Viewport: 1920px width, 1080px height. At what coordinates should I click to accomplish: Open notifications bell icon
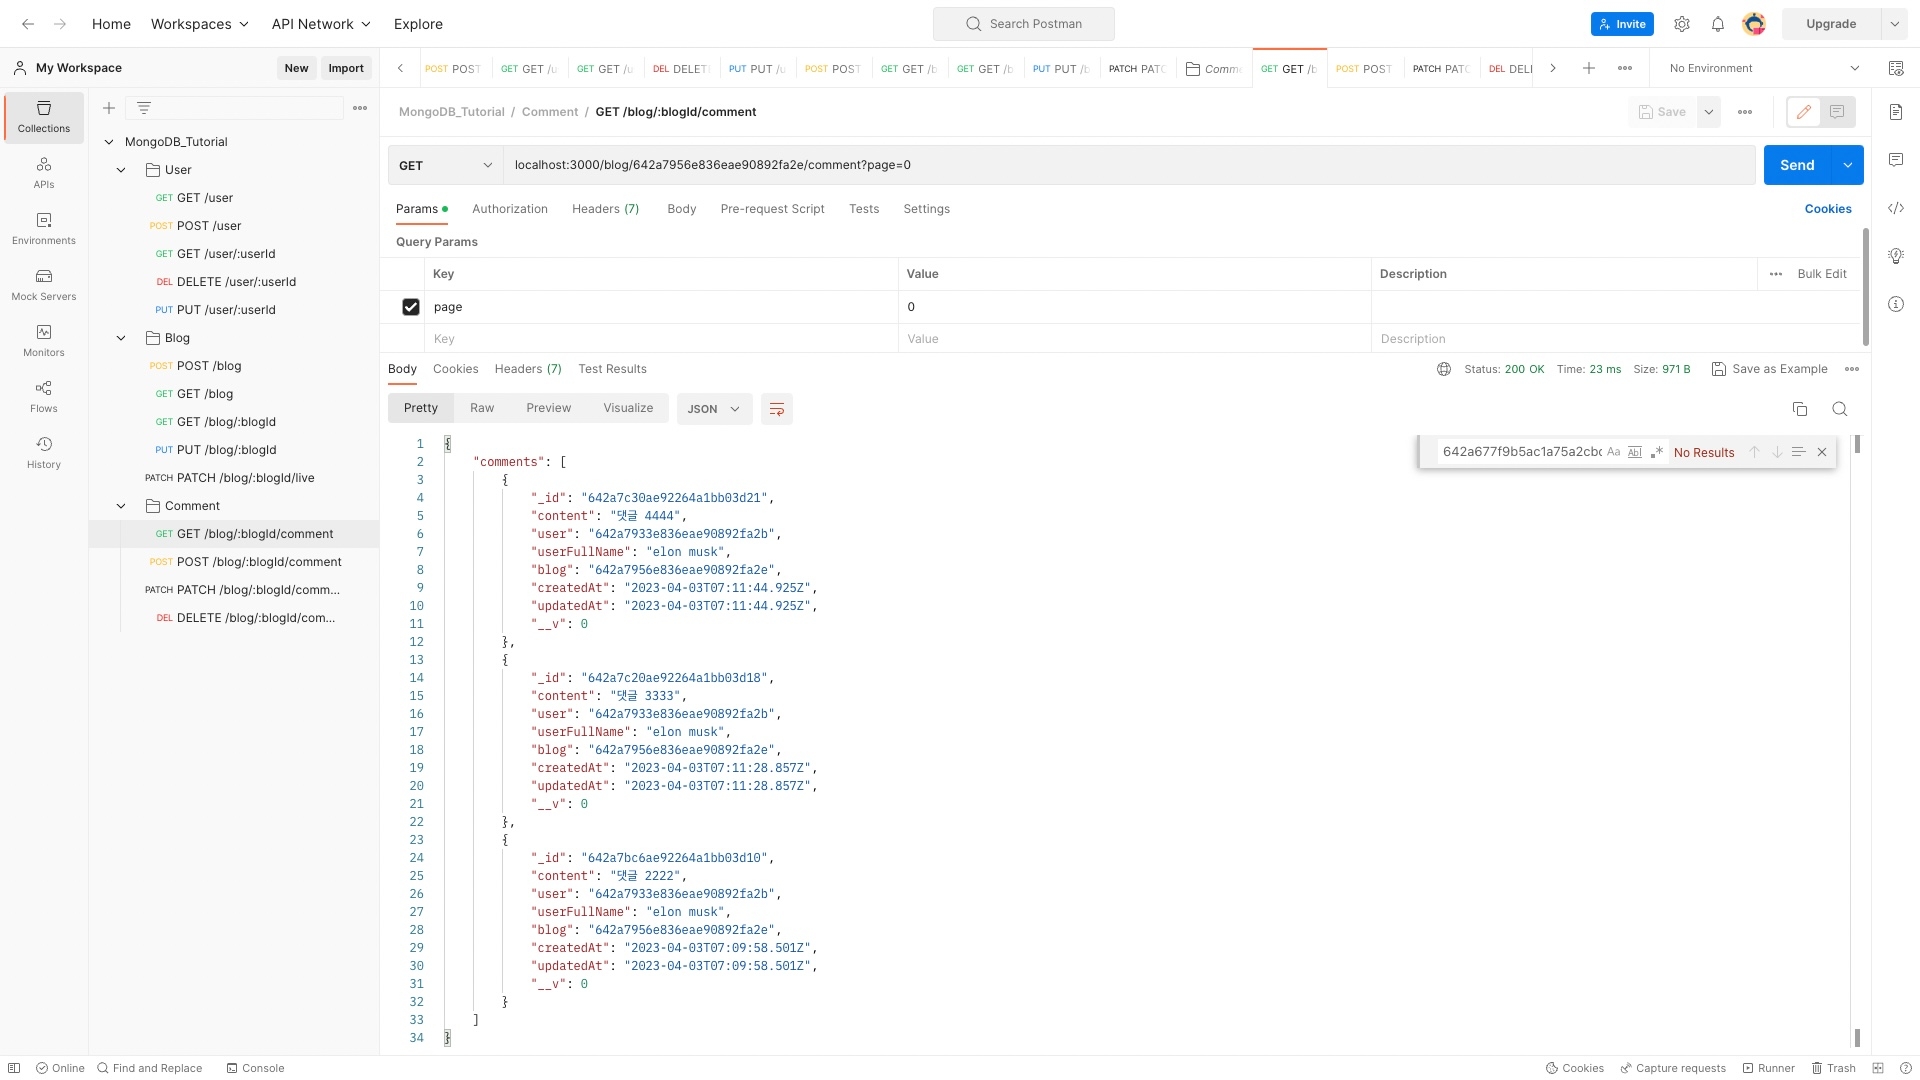point(1718,24)
